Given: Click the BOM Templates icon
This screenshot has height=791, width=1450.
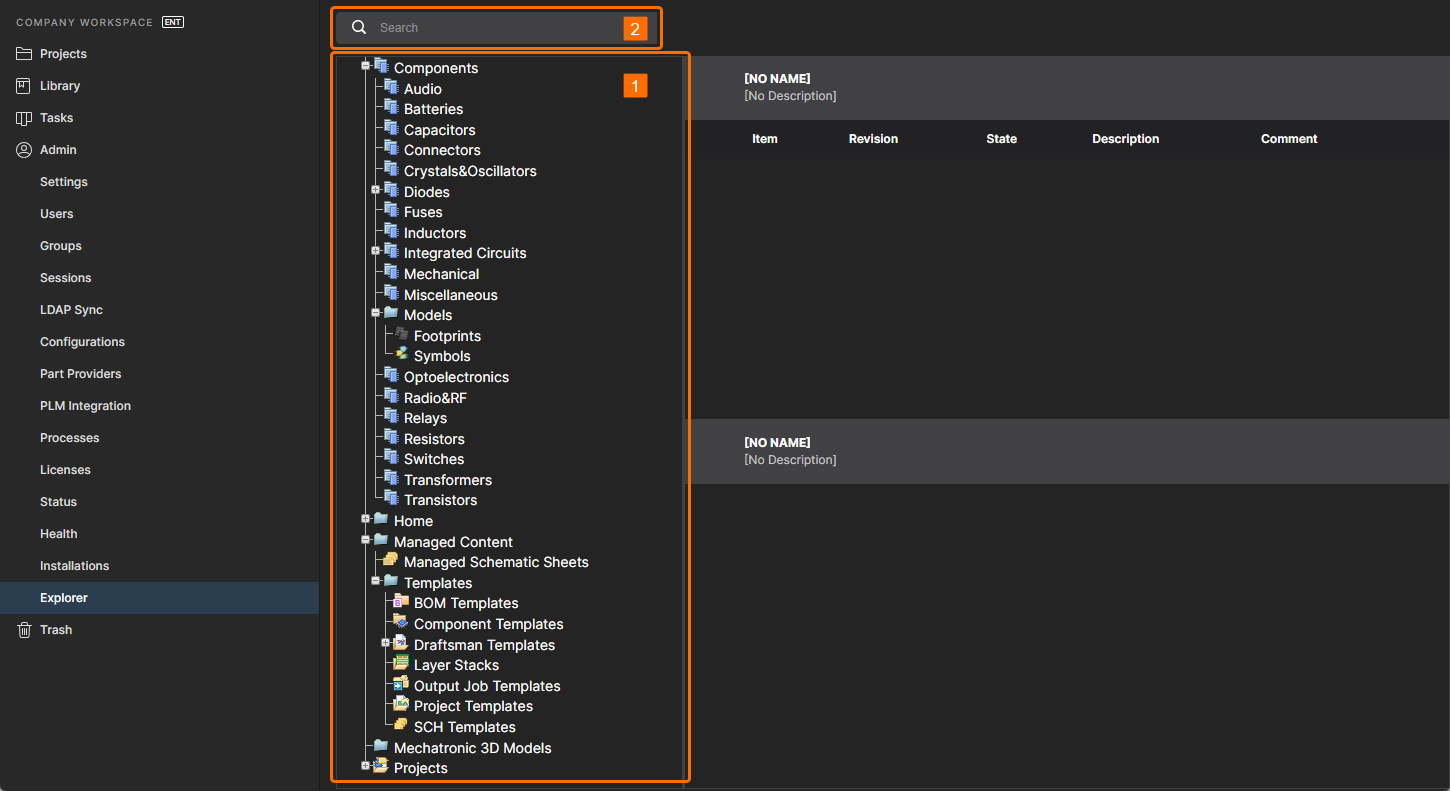Looking at the screenshot, I should 401,602.
